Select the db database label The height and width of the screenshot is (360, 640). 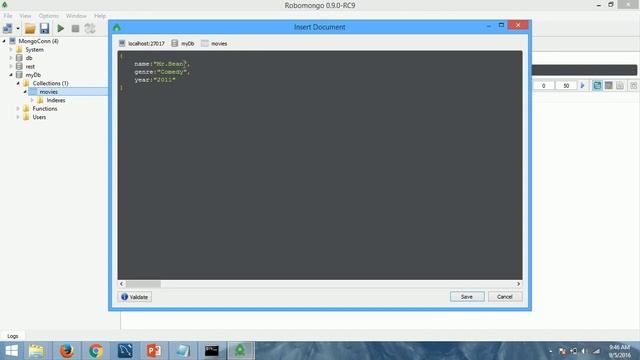tap(29, 58)
